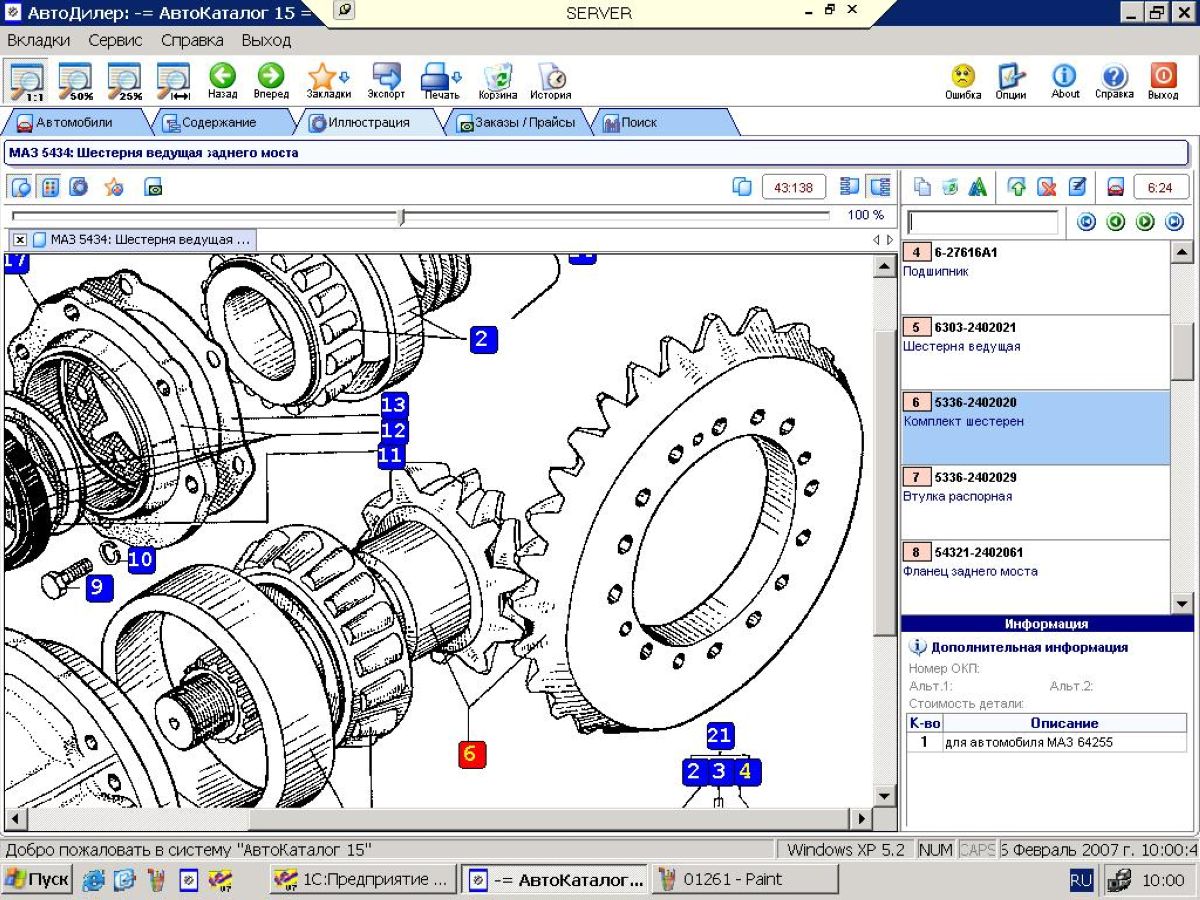Click the Выход exit toolbar icon

pyautogui.click(x=1163, y=81)
